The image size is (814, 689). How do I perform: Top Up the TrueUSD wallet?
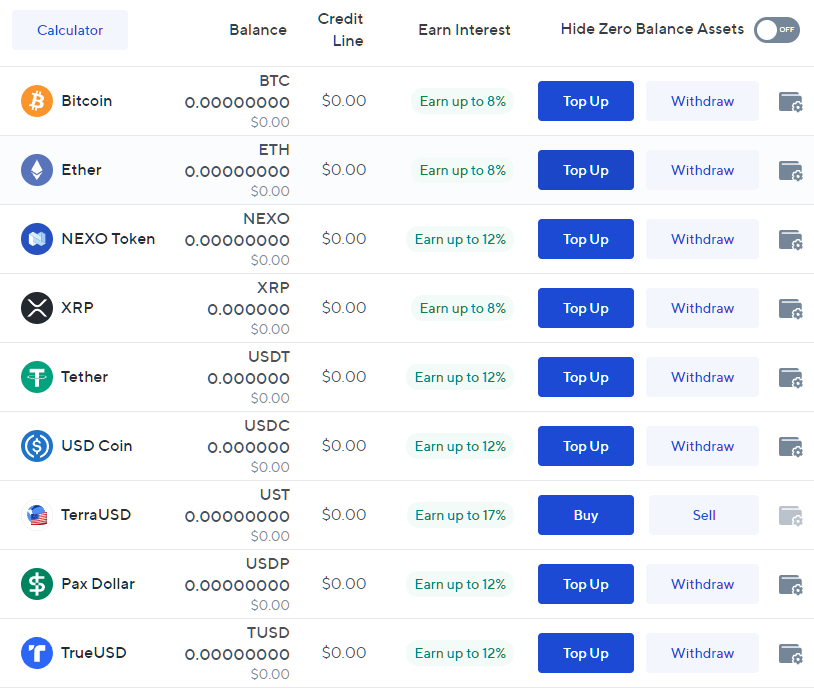tap(586, 653)
